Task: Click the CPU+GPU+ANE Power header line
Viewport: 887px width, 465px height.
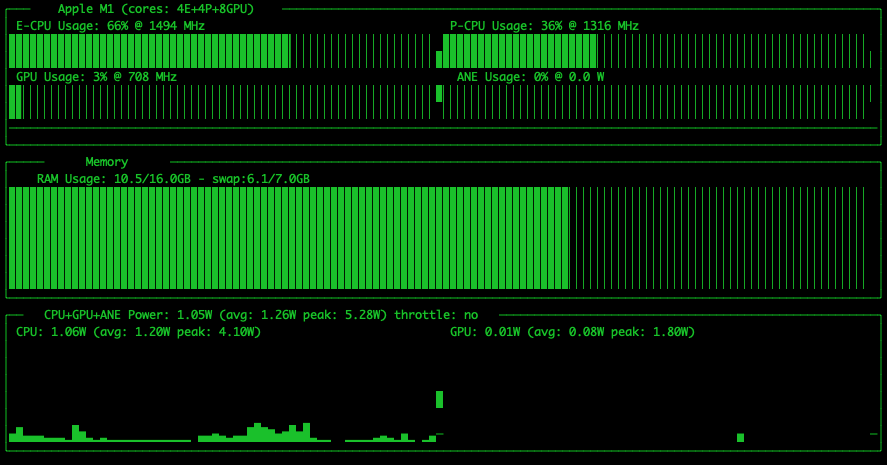Action: (x=261, y=315)
